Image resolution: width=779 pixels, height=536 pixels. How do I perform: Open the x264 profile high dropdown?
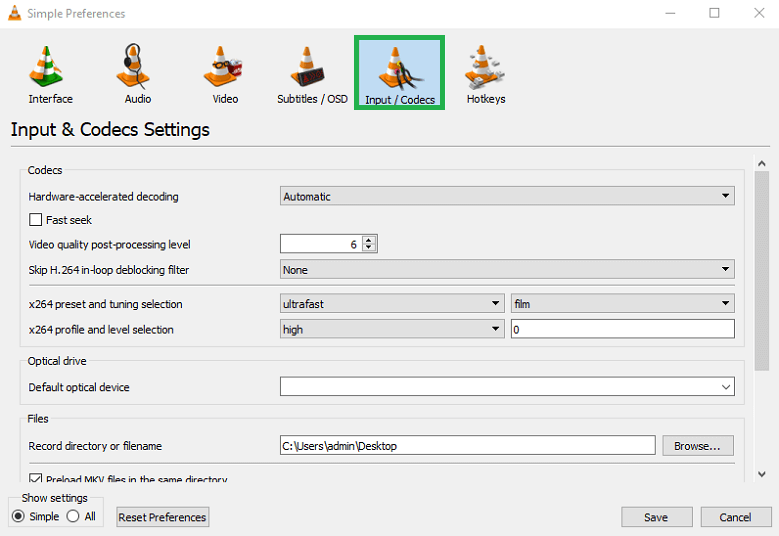tap(392, 329)
